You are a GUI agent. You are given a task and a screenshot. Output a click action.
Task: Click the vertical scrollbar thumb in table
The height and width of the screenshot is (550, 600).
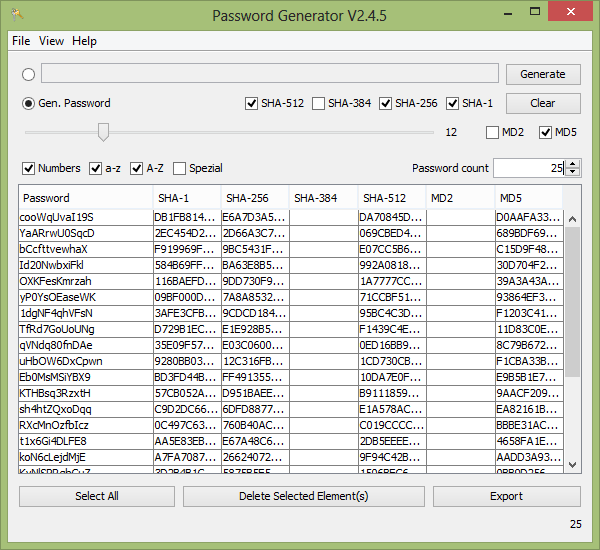[572, 302]
